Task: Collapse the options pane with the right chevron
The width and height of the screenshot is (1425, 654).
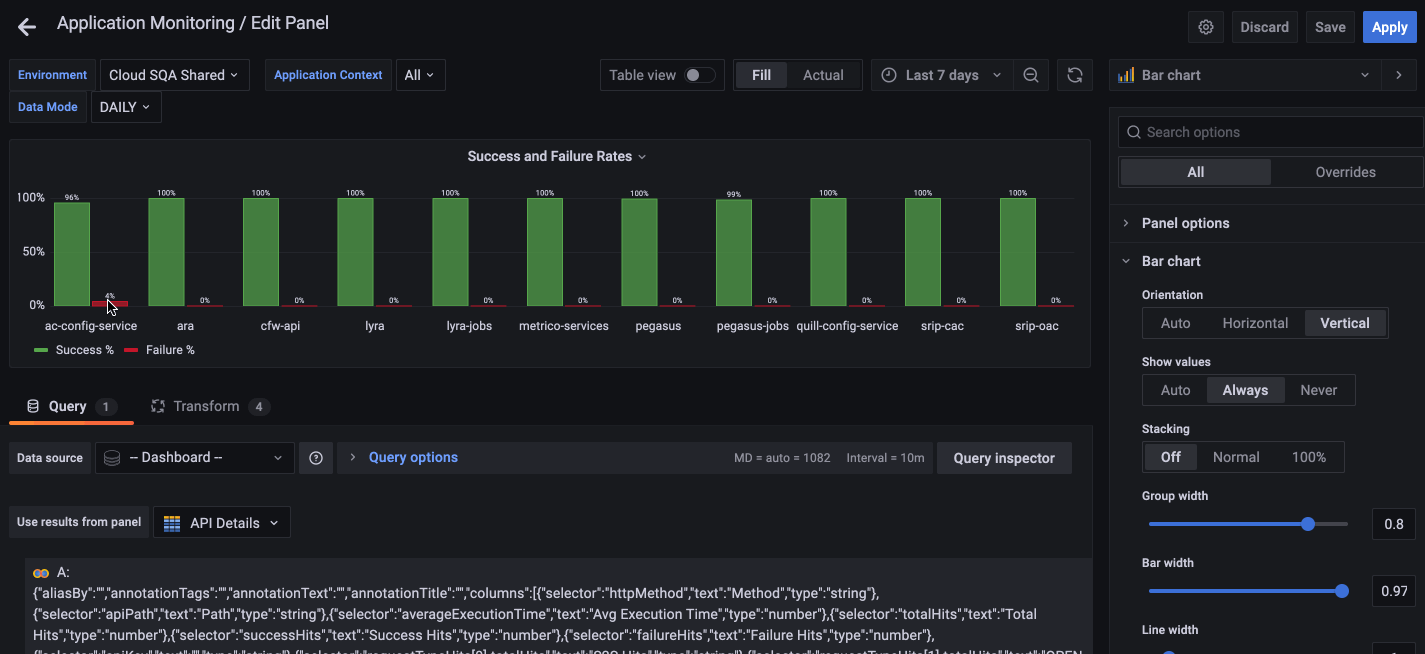Action: click(x=1400, y=74)
